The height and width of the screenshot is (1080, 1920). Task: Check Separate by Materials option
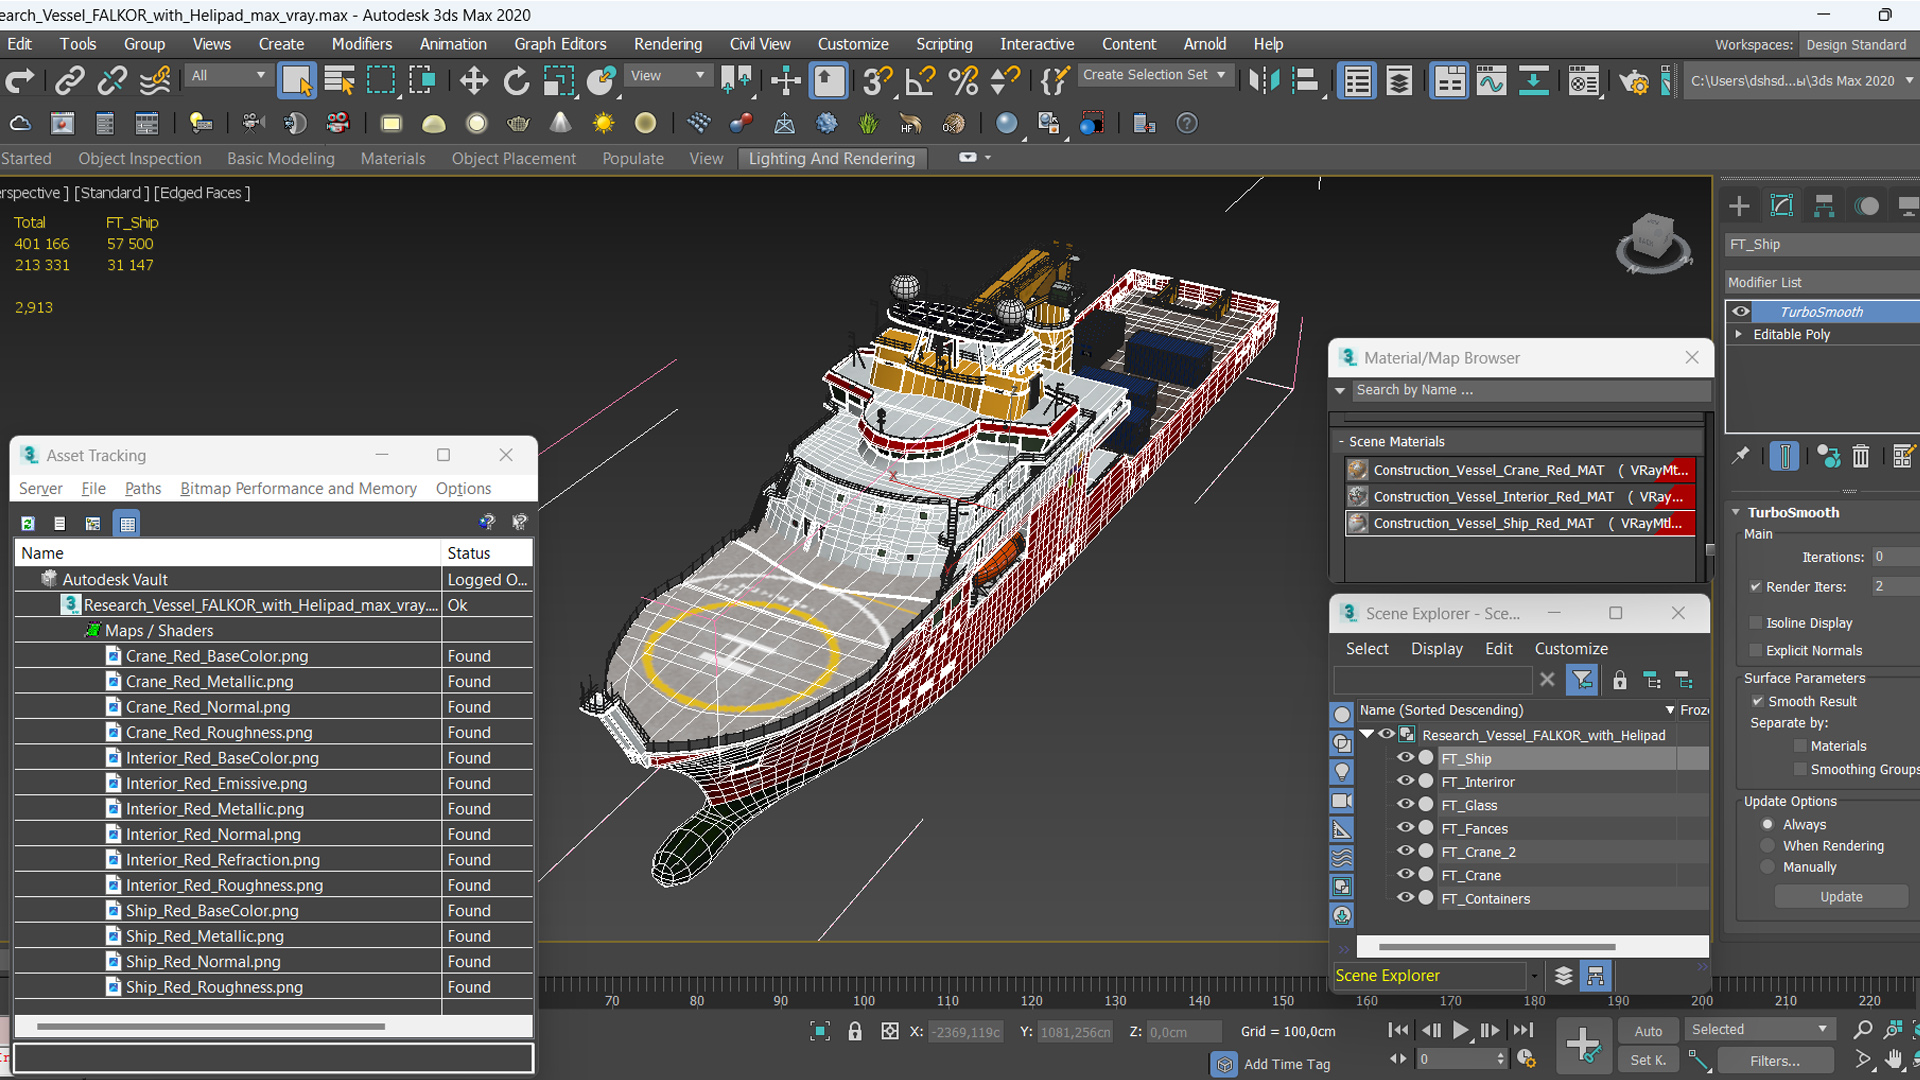[x=1801, y=746]
